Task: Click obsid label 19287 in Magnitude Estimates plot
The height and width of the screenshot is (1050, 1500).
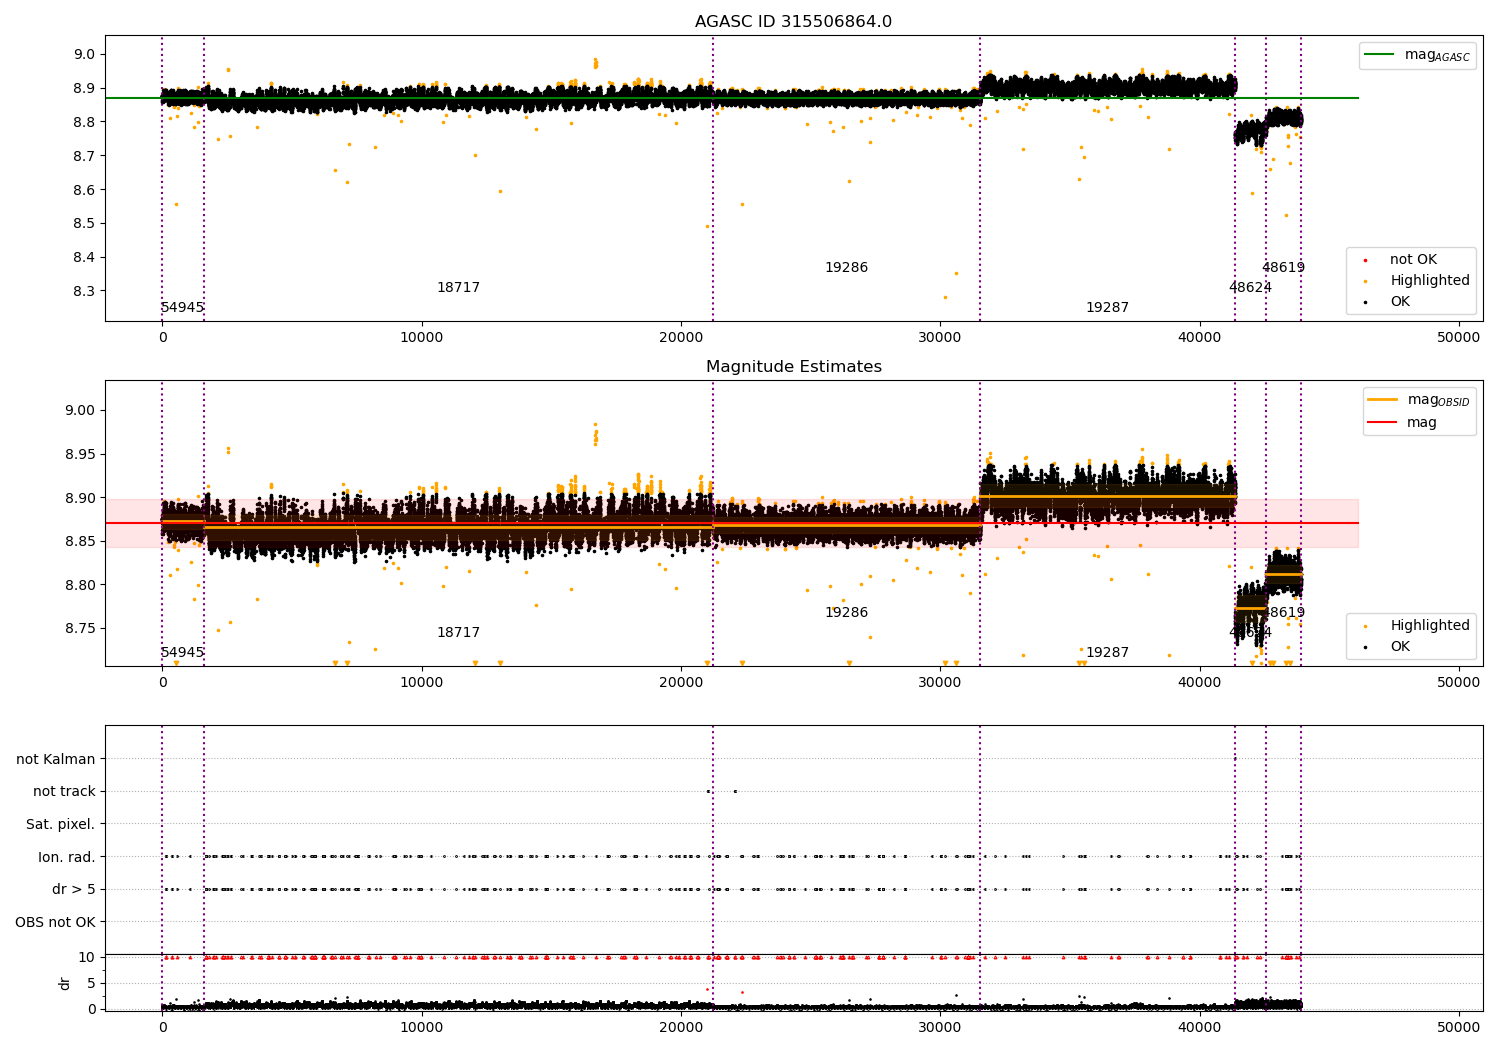Action: (x=1107, y=653)
